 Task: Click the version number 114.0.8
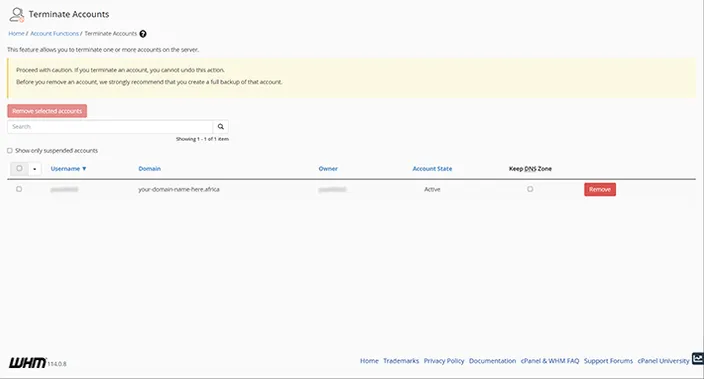pyautogui.click(x=57, y=364)
